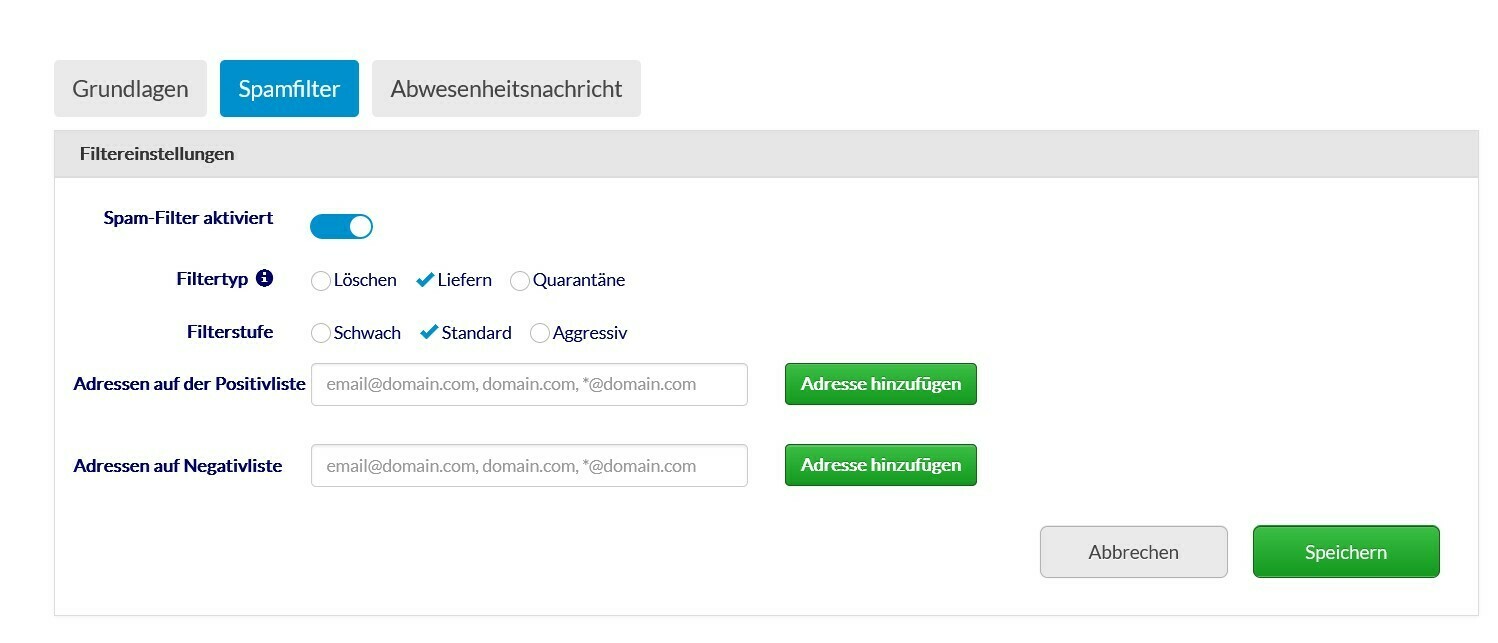This screenshot has width=1498, height=643.
Task: Open the Abwesenheitsnachricht tab
Action: click(x=506, y=88)
